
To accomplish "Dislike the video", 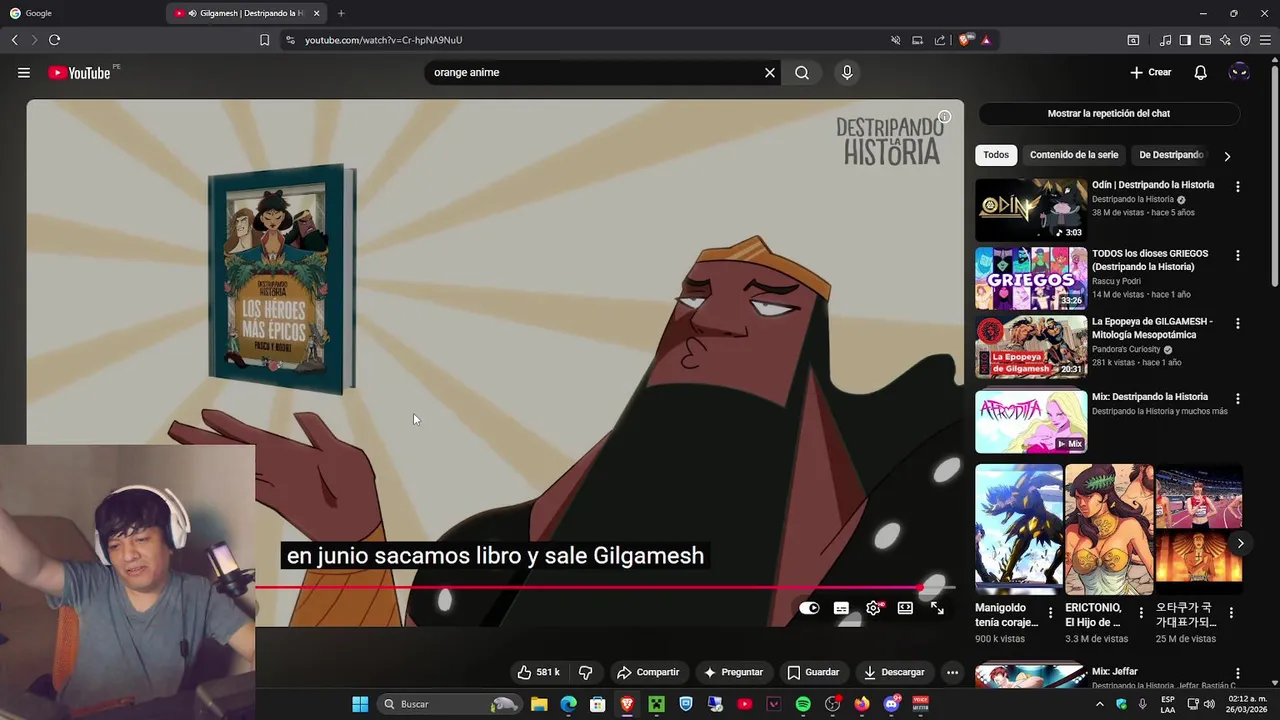I will [586, 672].
